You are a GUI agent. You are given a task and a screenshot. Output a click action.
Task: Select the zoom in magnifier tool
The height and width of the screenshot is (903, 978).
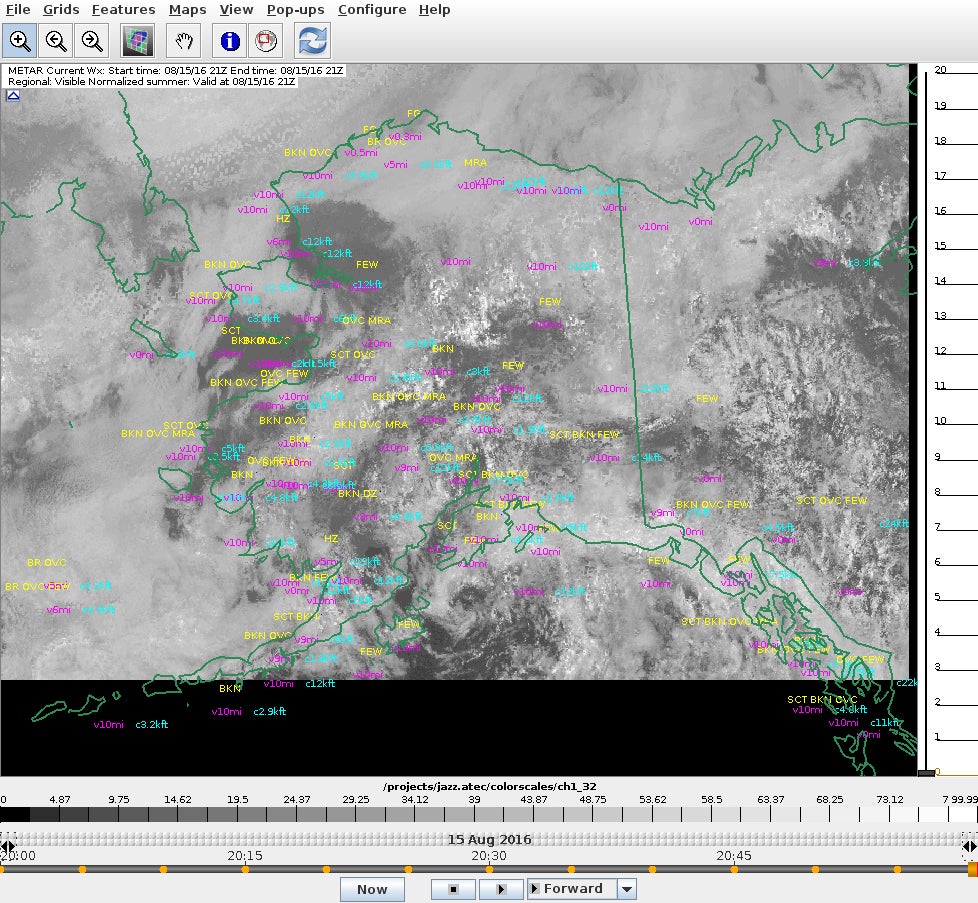20,41
